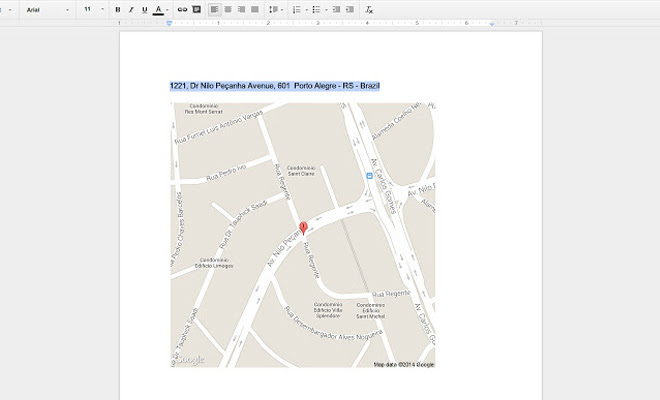
Task: Toggle italic formatting
Action: click(x=131, y=9)
